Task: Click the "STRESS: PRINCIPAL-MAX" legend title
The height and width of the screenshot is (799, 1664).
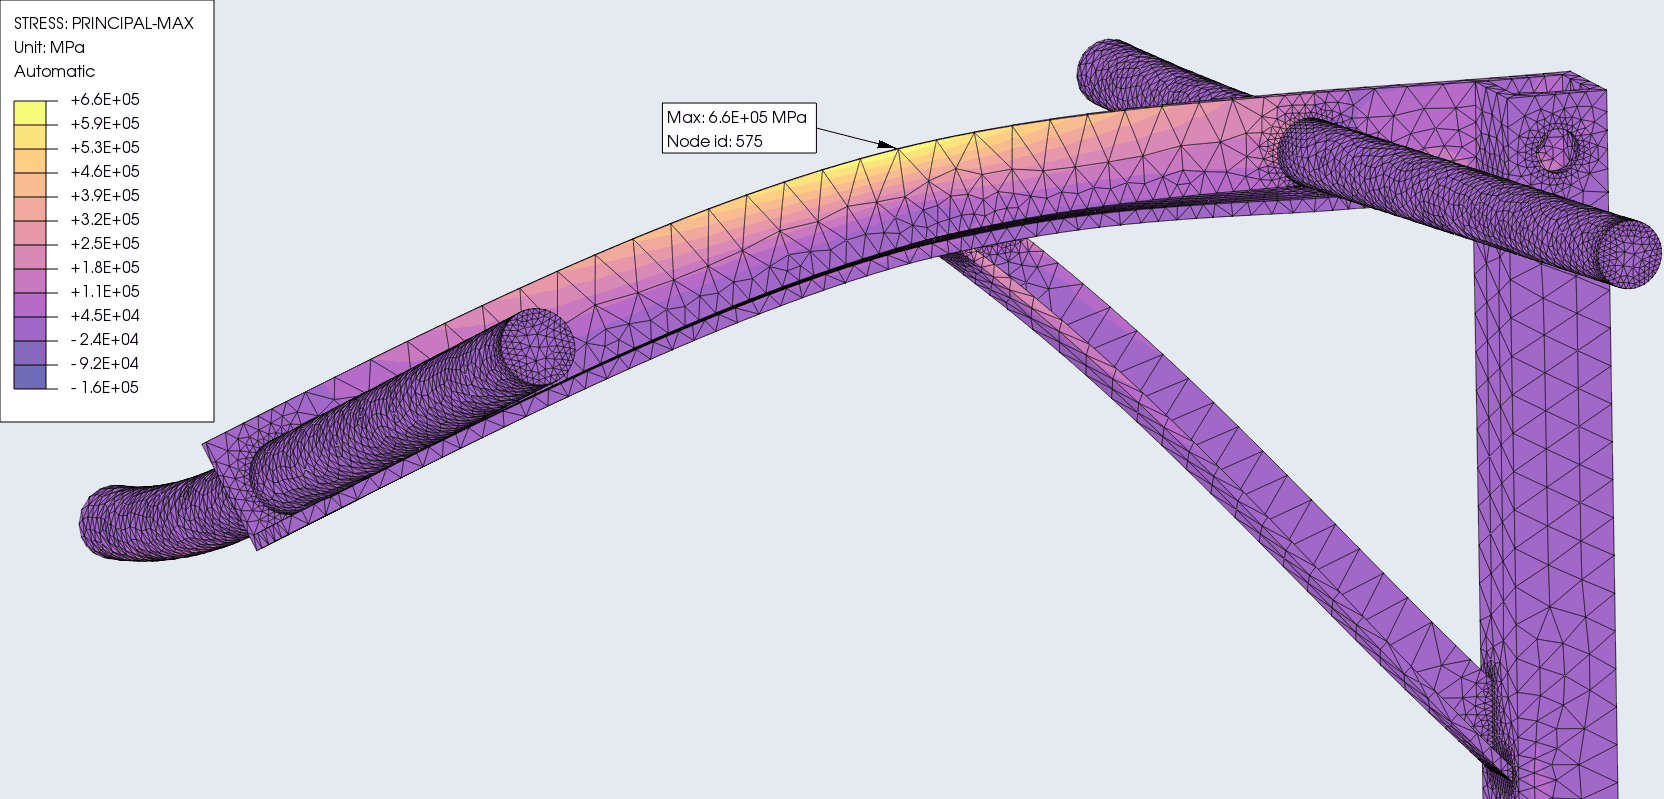Action: tap(104, 23)
